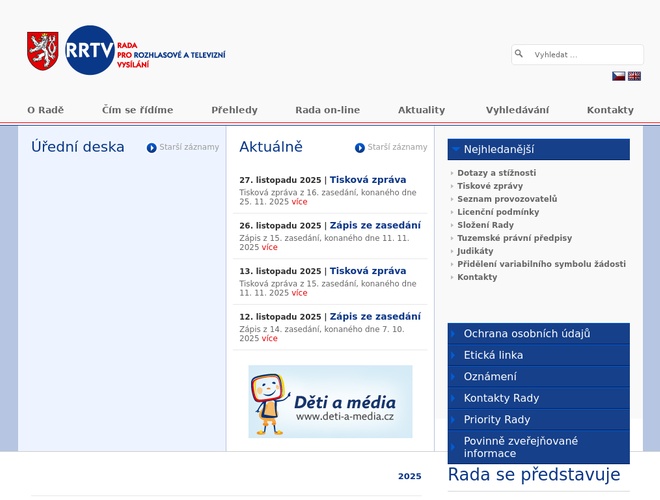
Task: Open the Přehledy menu item
Action: click(234, 110)
